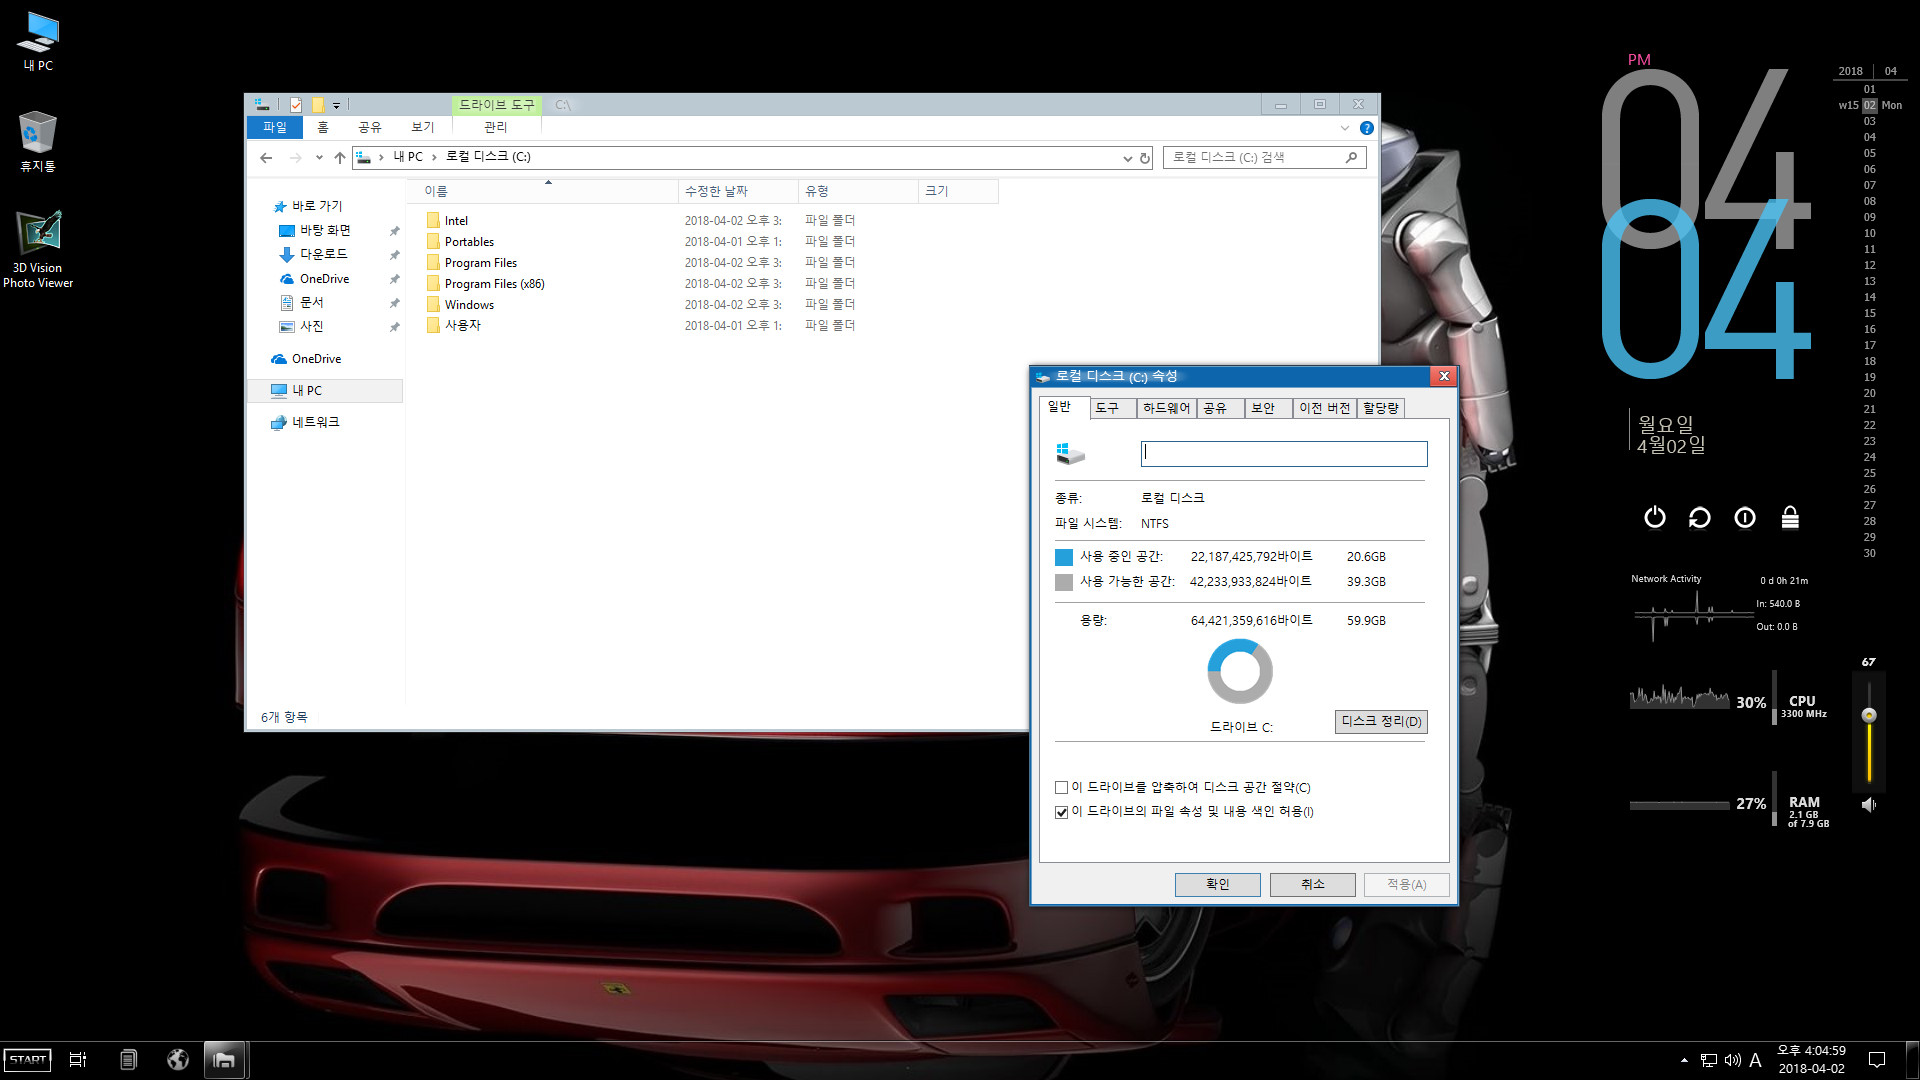Viewport: 1920px width, 1080px height.
Task: Open the Task View taskbar icon
Action: [x=78, y=1060]
